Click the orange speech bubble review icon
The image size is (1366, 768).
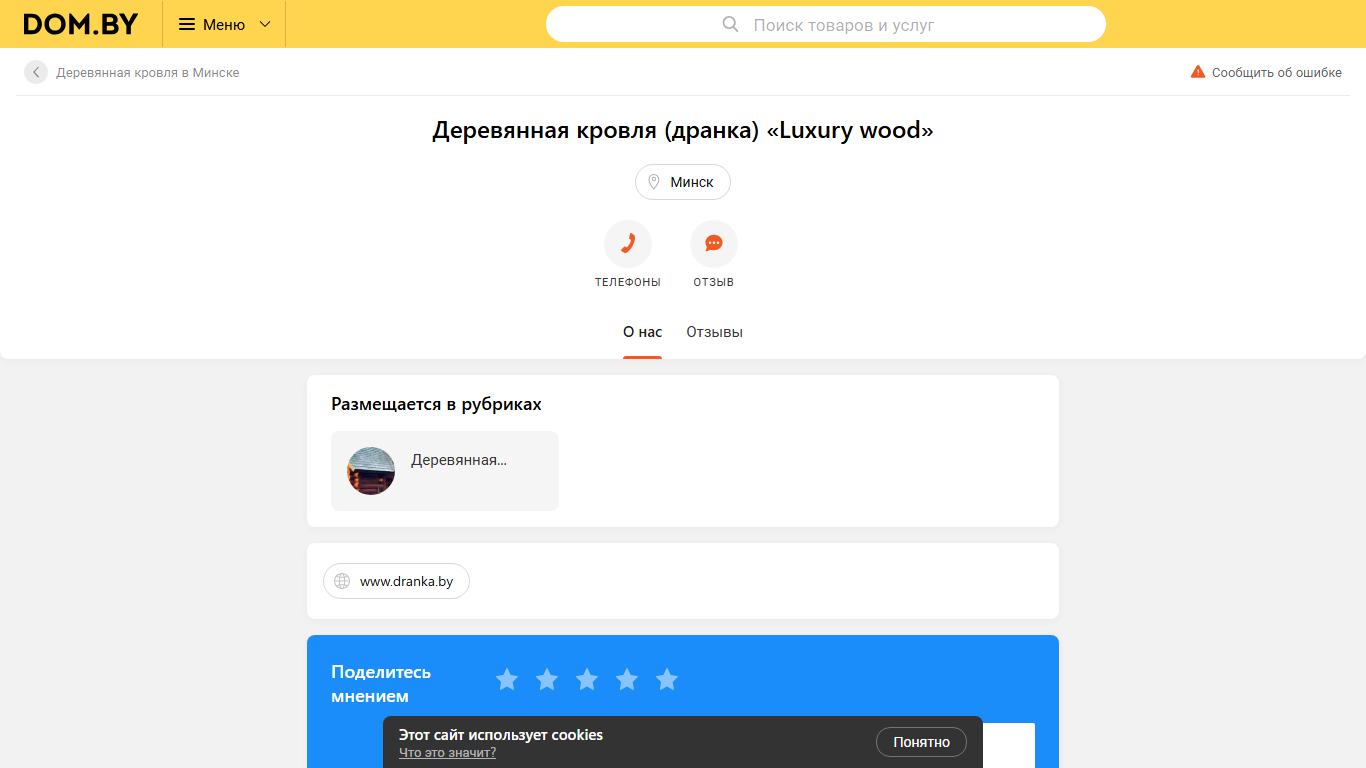coord(714,244)
